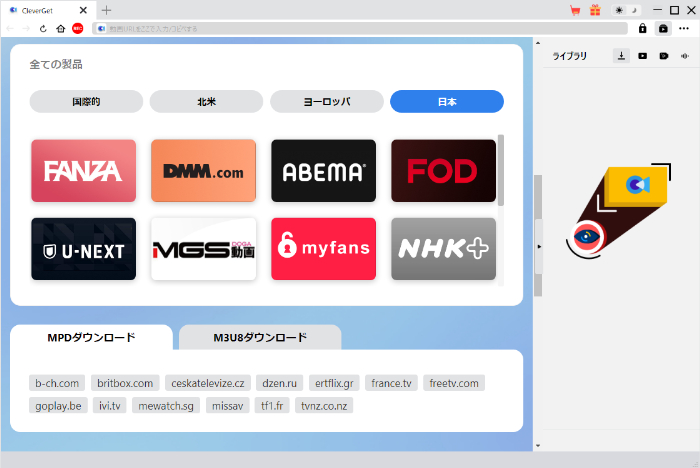Click product grid vertical scrollbar
Screen dimensions: 700x468
pos(501,170)
